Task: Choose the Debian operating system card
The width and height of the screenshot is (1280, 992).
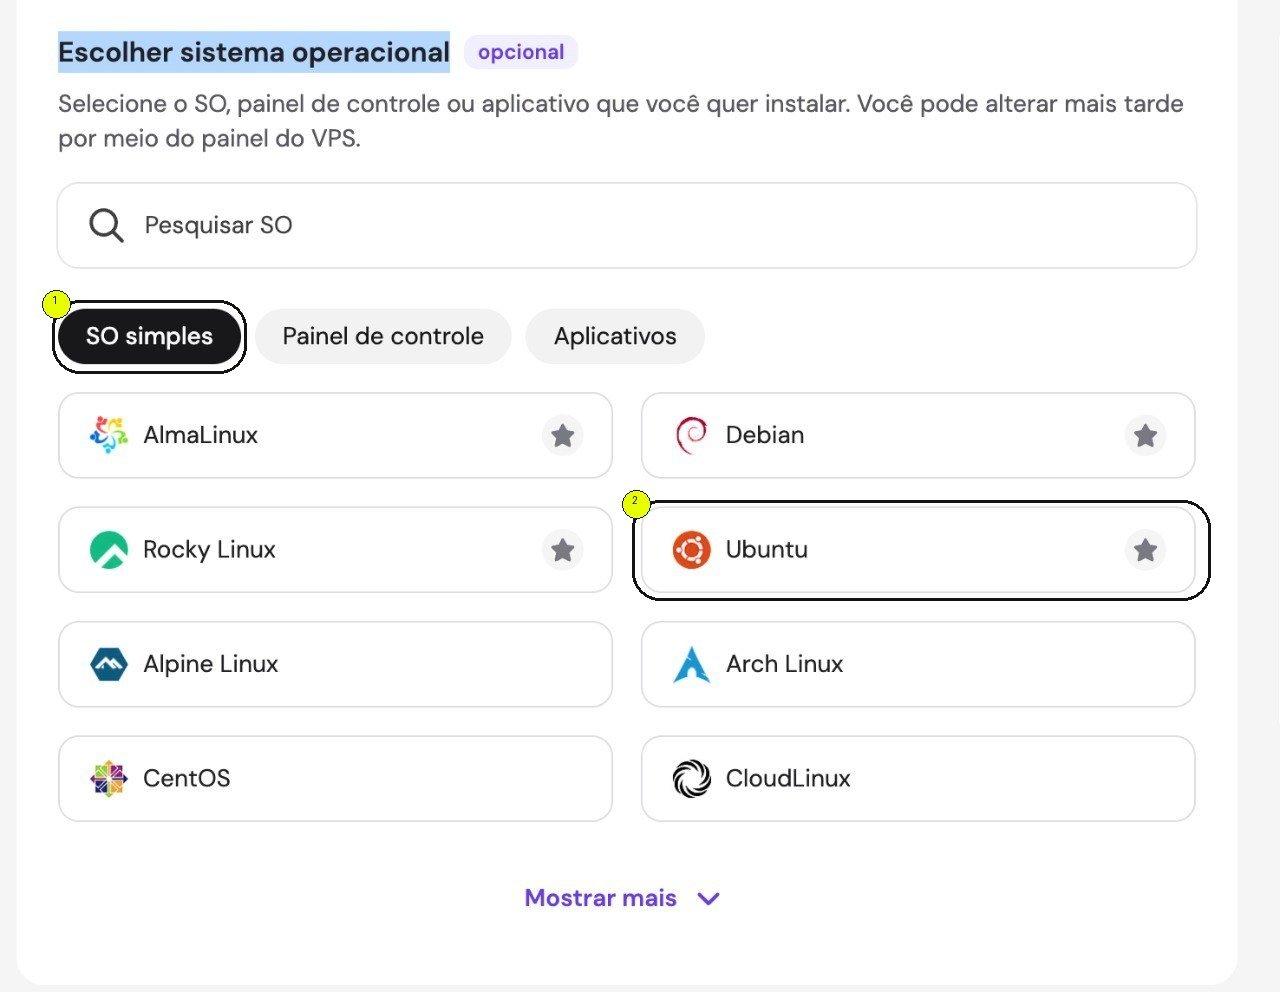Action: coord(918,435)
